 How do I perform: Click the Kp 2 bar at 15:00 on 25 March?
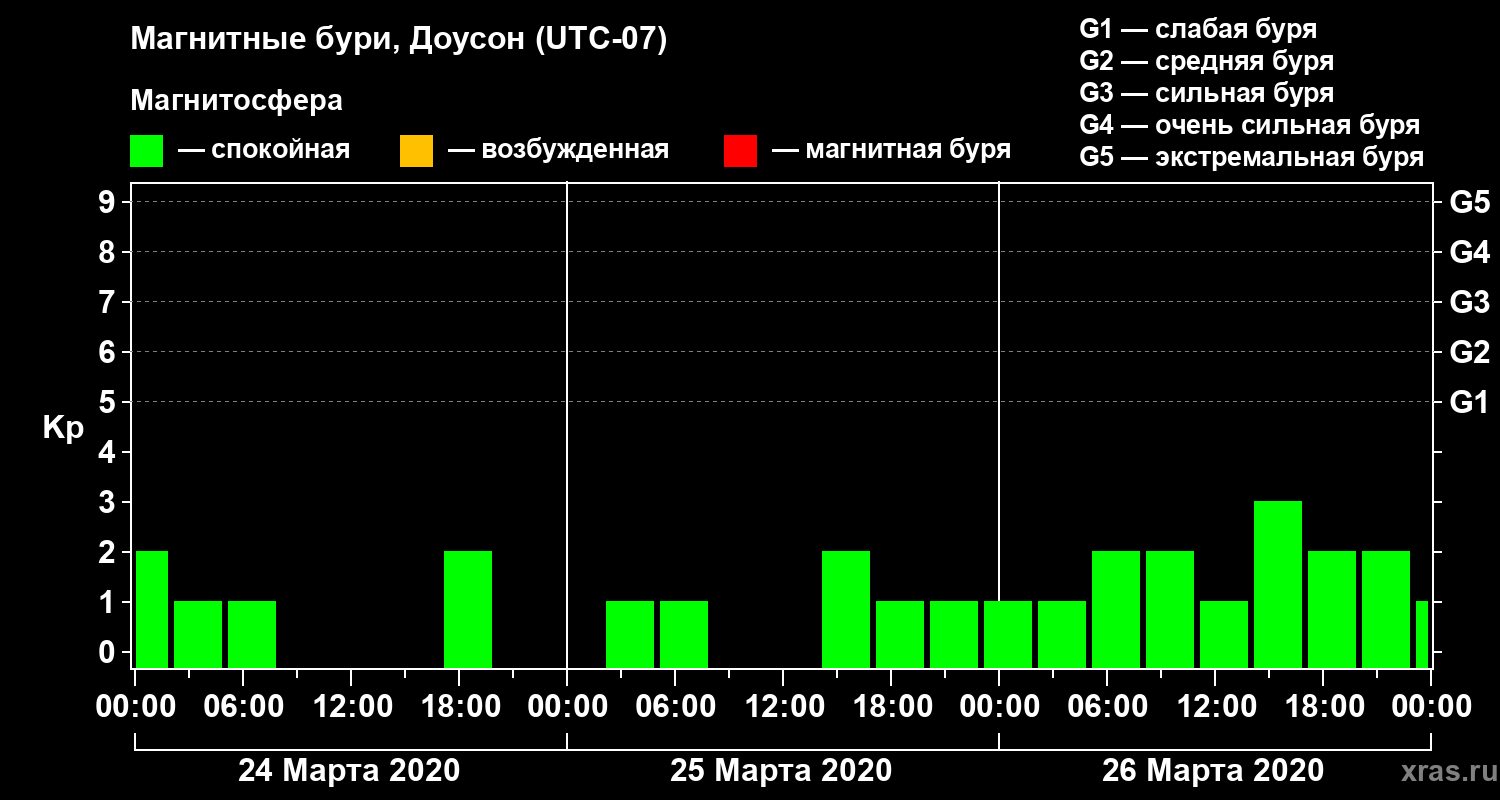tap(846, 609)
